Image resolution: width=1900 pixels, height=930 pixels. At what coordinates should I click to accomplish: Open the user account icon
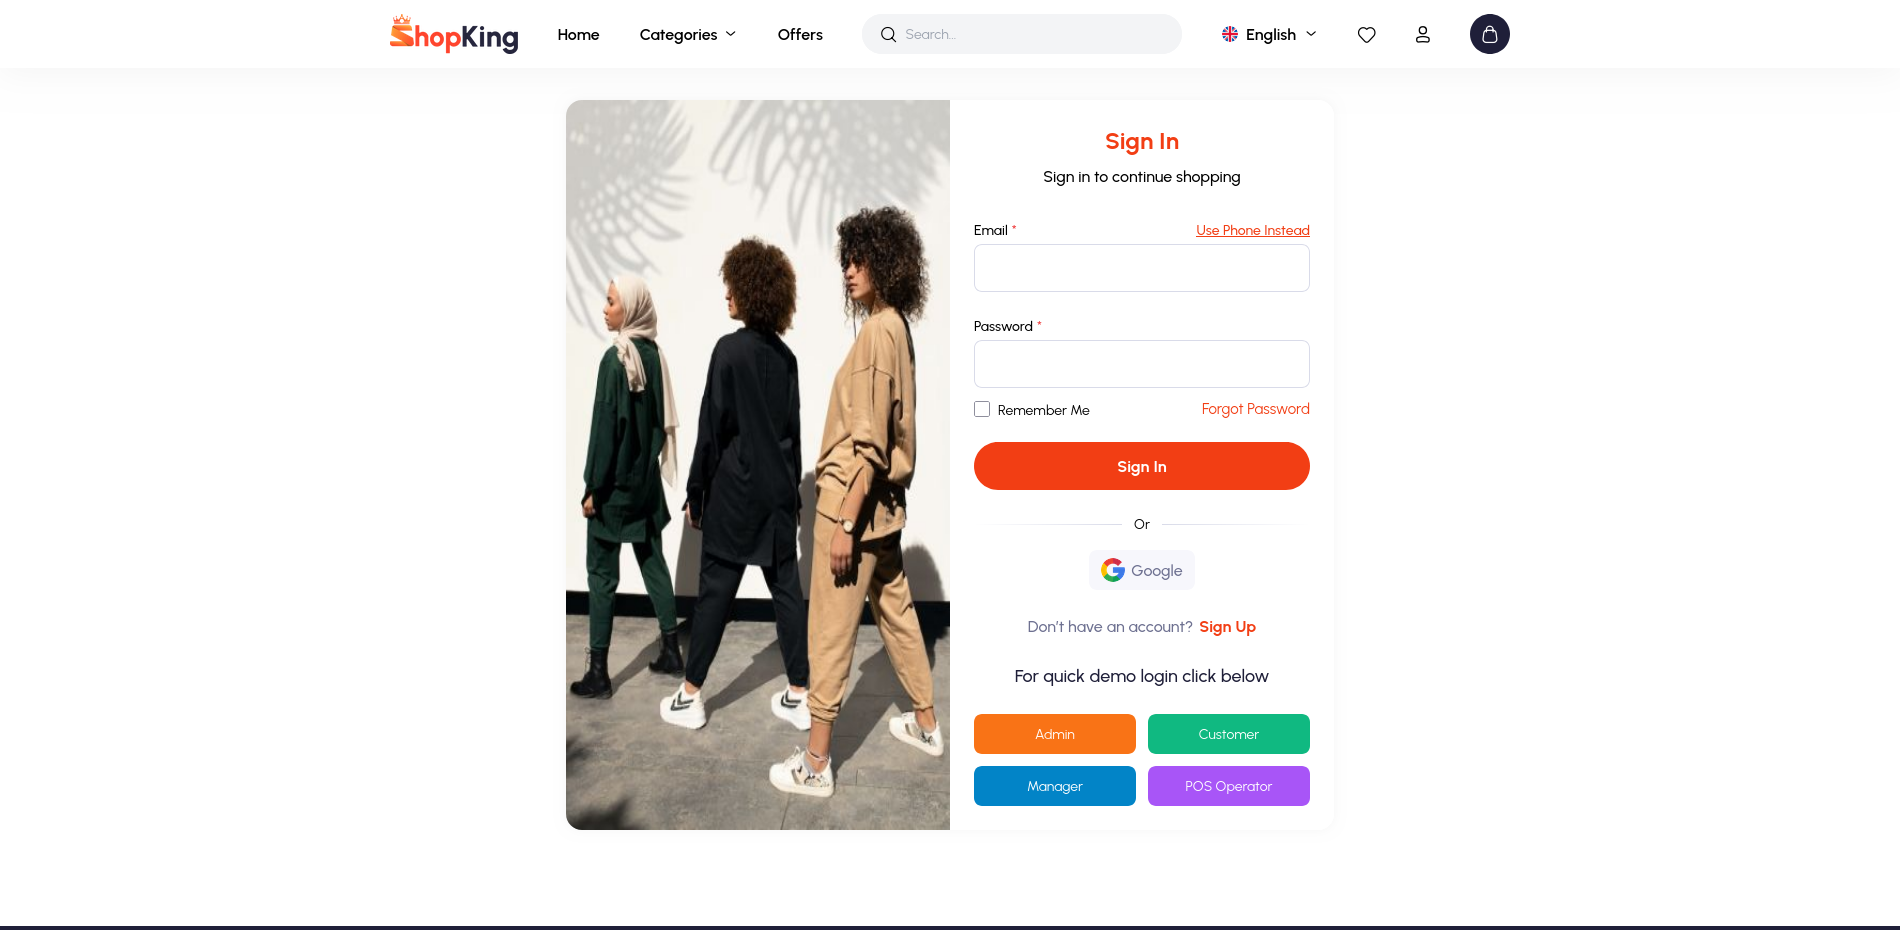[x=1422, y=35]
